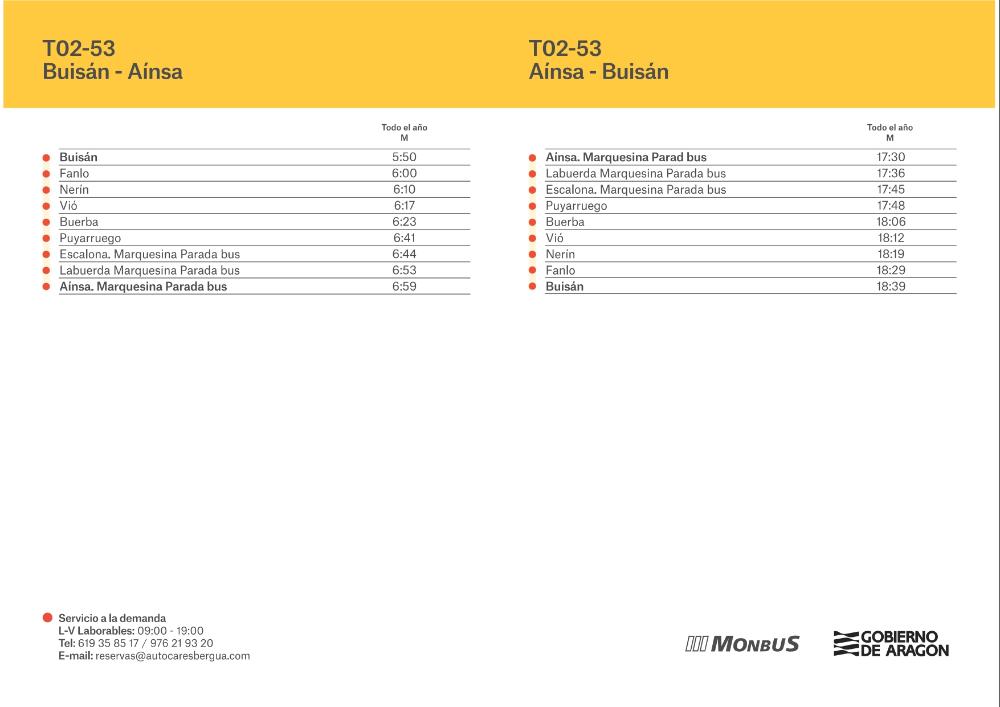Click the 18:39 arrival time at Buisán

(x=890, y=287)
